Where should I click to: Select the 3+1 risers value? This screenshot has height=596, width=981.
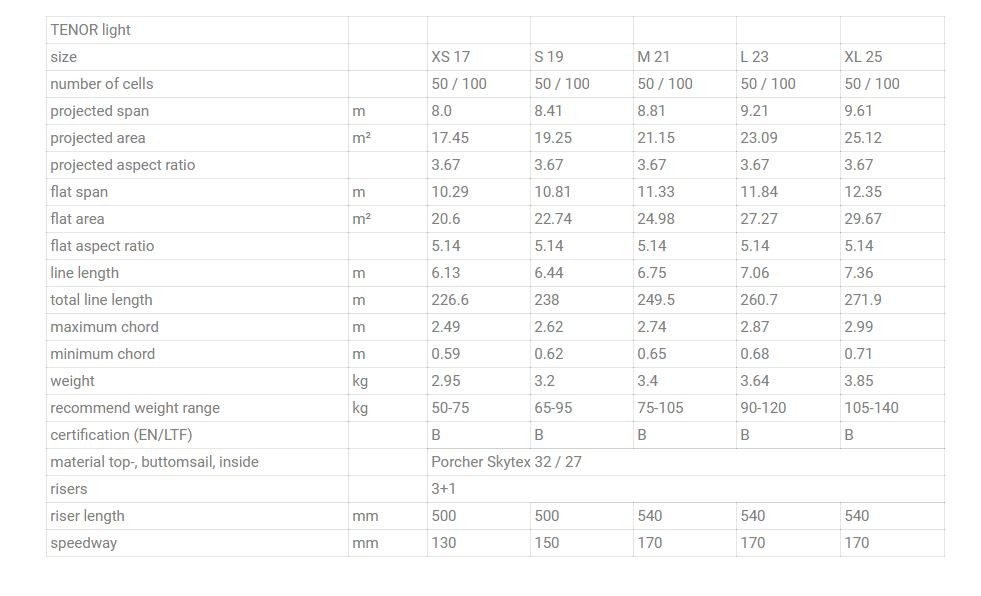click(444, 489)
